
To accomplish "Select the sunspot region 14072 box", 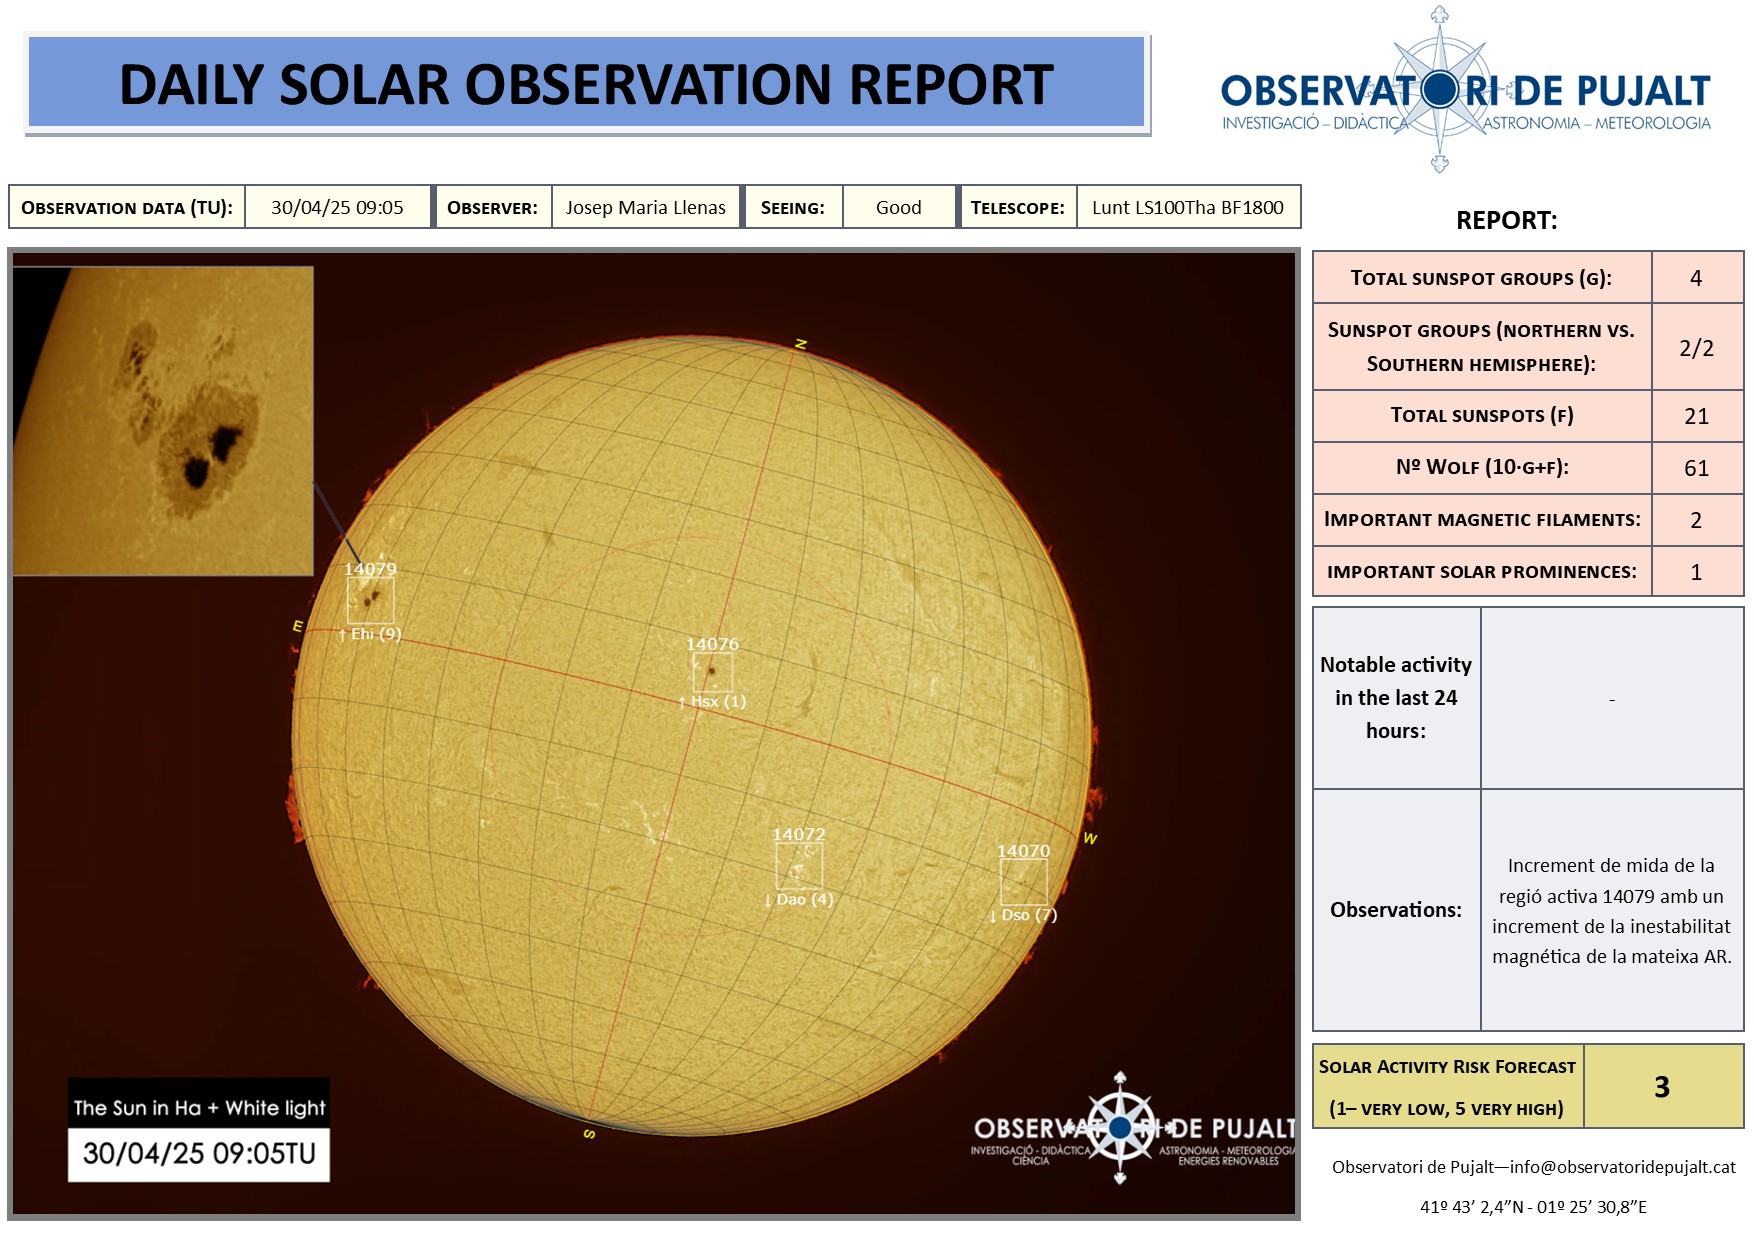I will [x=799, y=866].
